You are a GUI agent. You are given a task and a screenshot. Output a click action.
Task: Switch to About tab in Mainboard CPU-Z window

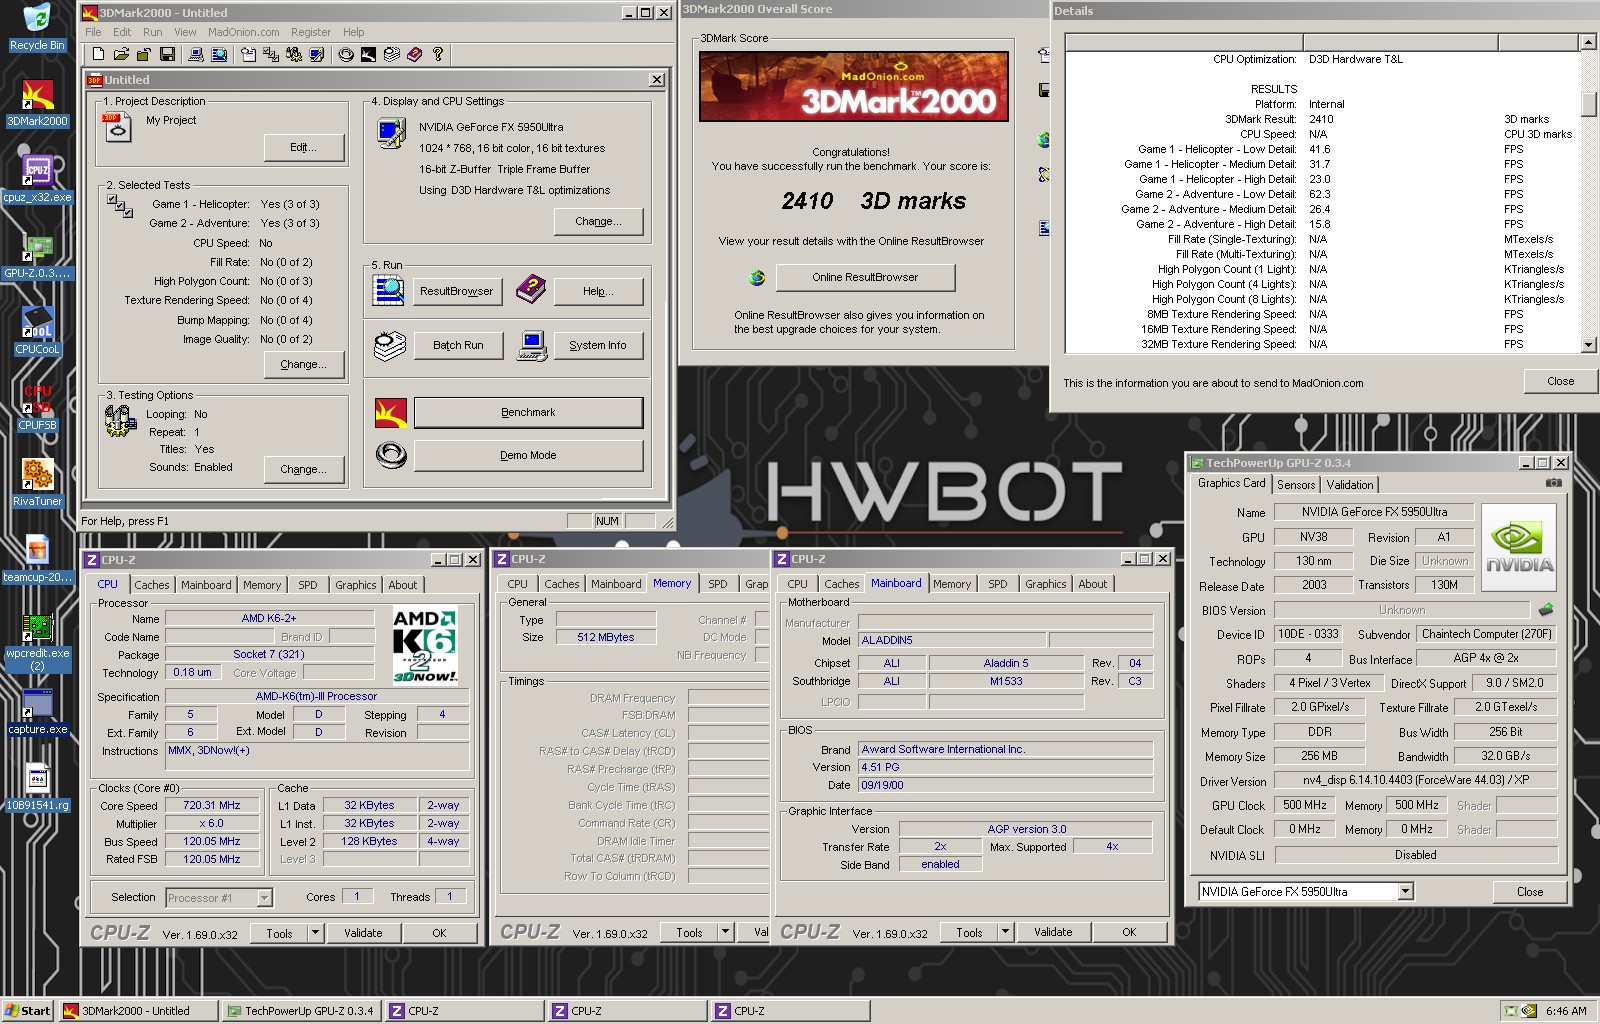click(x=1093, y=584)
